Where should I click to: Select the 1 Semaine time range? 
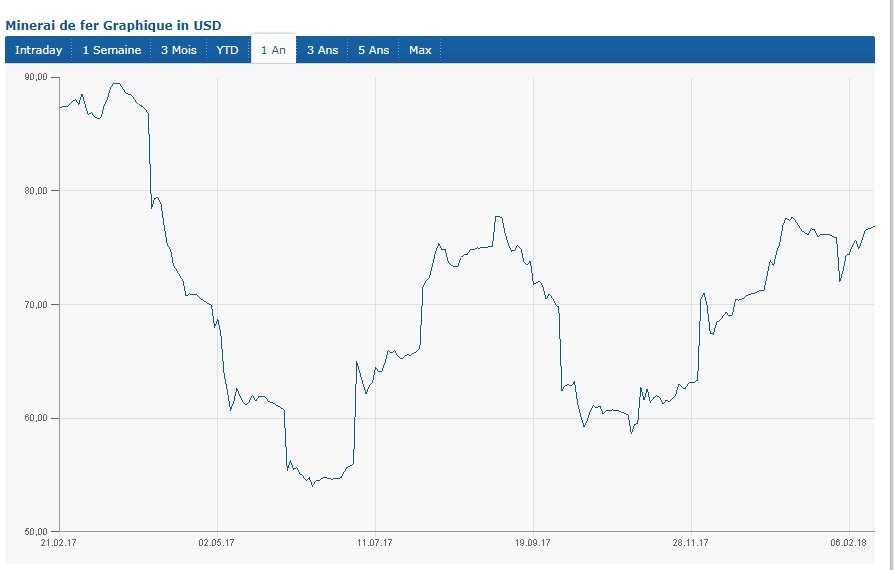(x=112, y=50)
